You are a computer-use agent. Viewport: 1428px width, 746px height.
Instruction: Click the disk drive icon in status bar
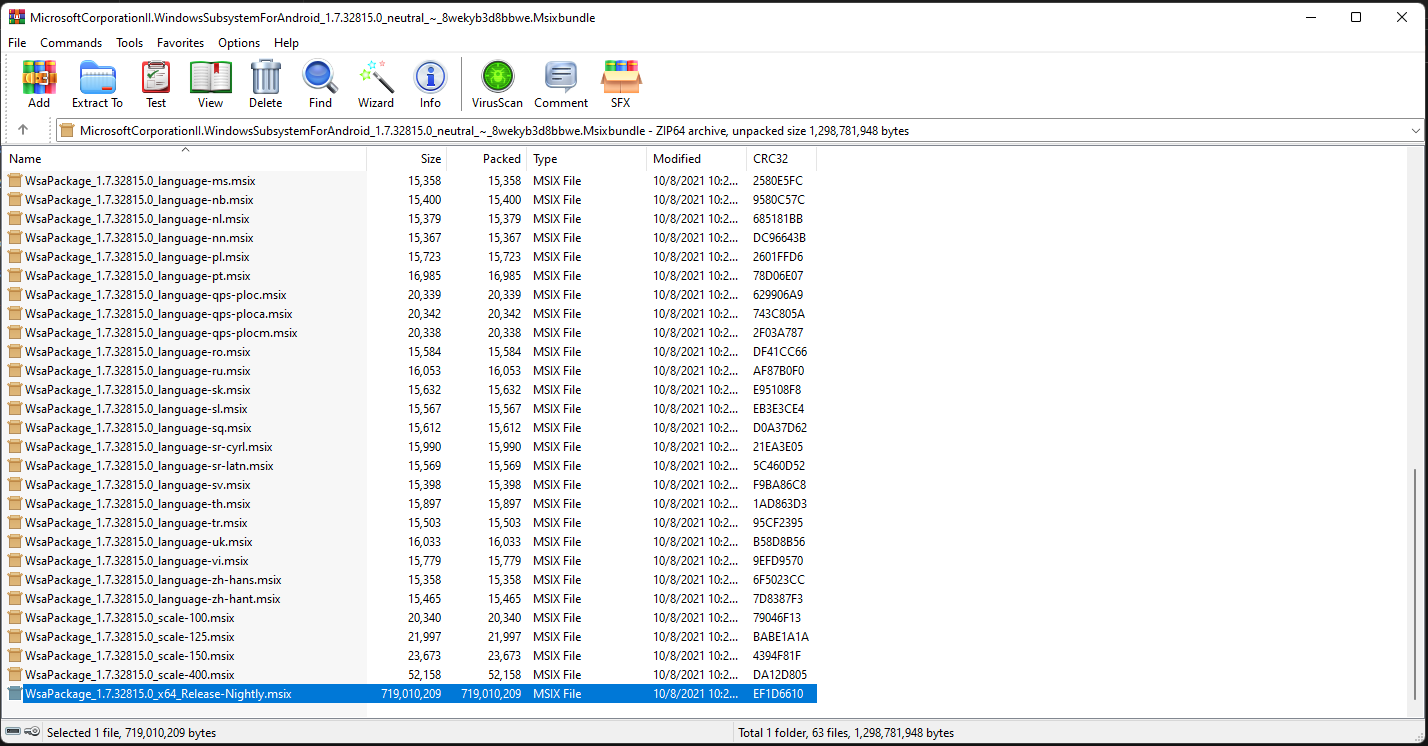pos(15,733)
